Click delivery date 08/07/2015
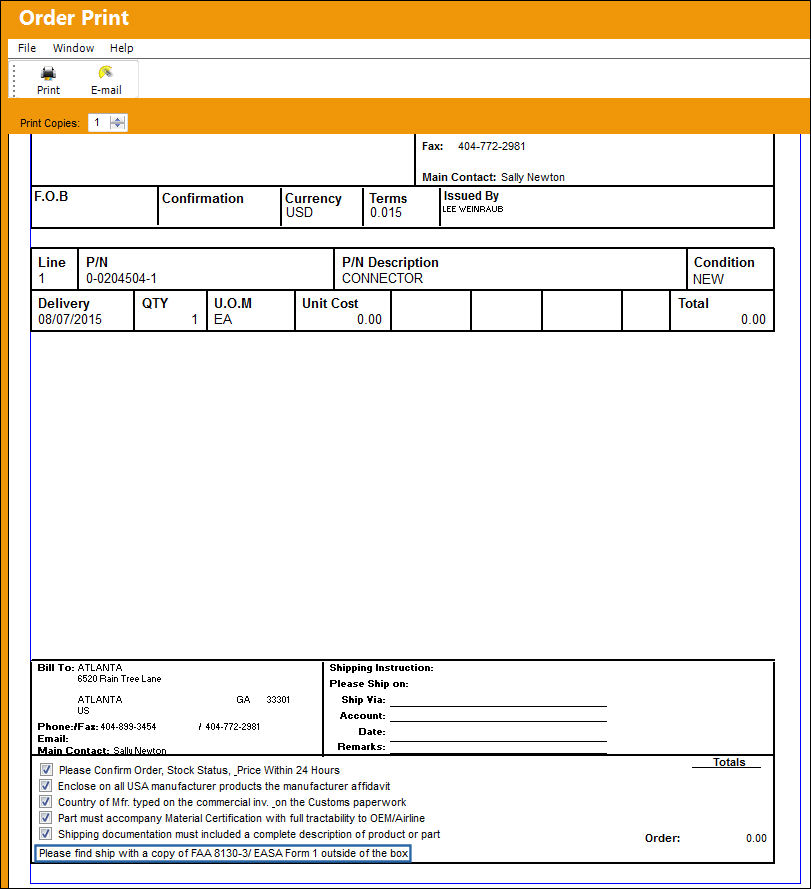811x889 pixels. [70, 319]
